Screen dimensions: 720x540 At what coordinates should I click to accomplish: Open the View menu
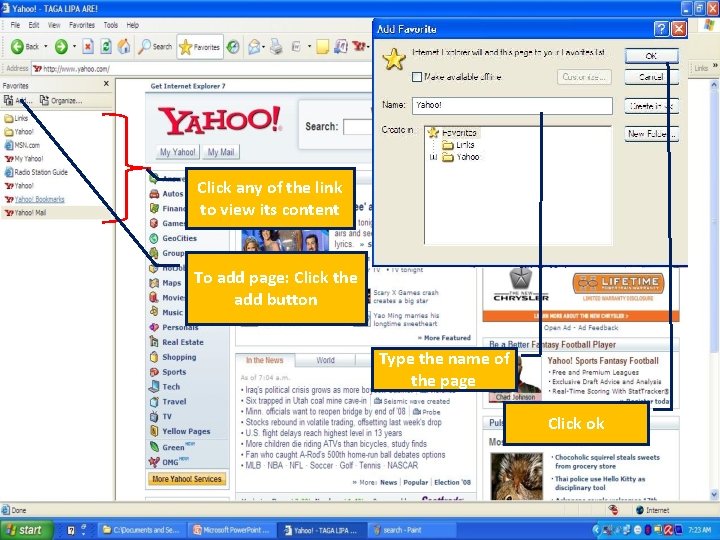[54, 25]
